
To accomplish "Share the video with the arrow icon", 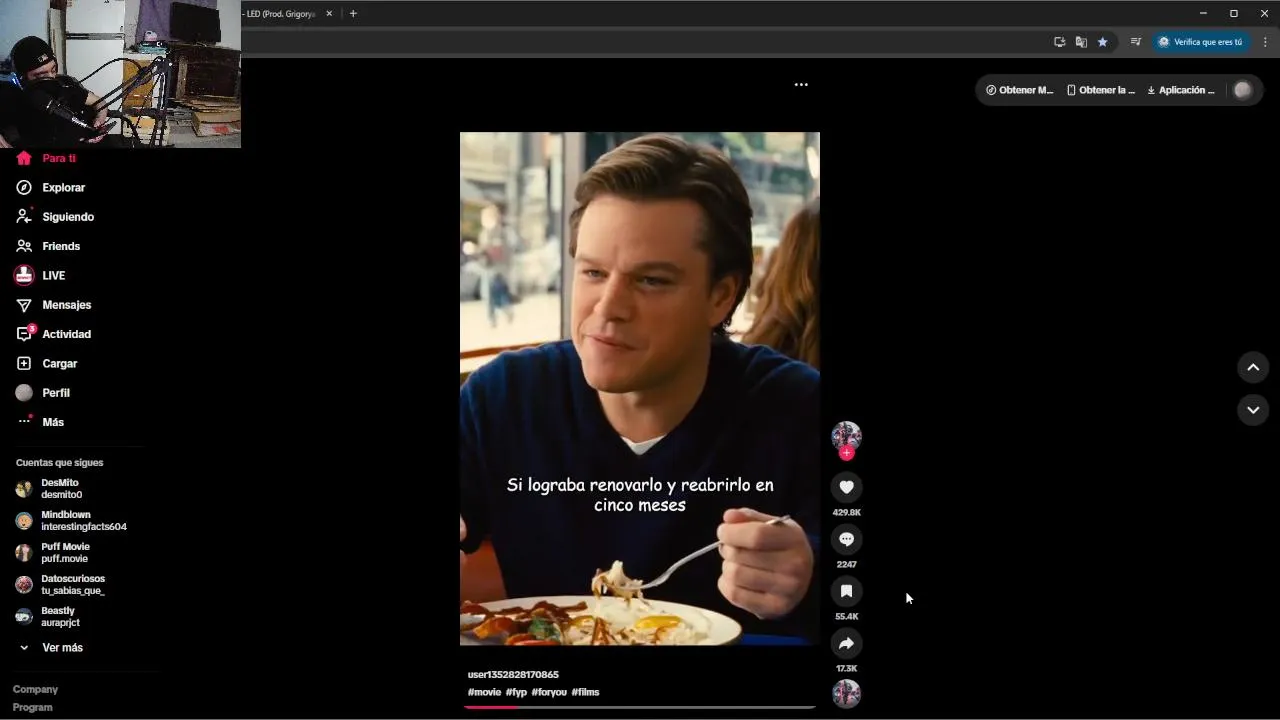I will (x=846, y=643).
